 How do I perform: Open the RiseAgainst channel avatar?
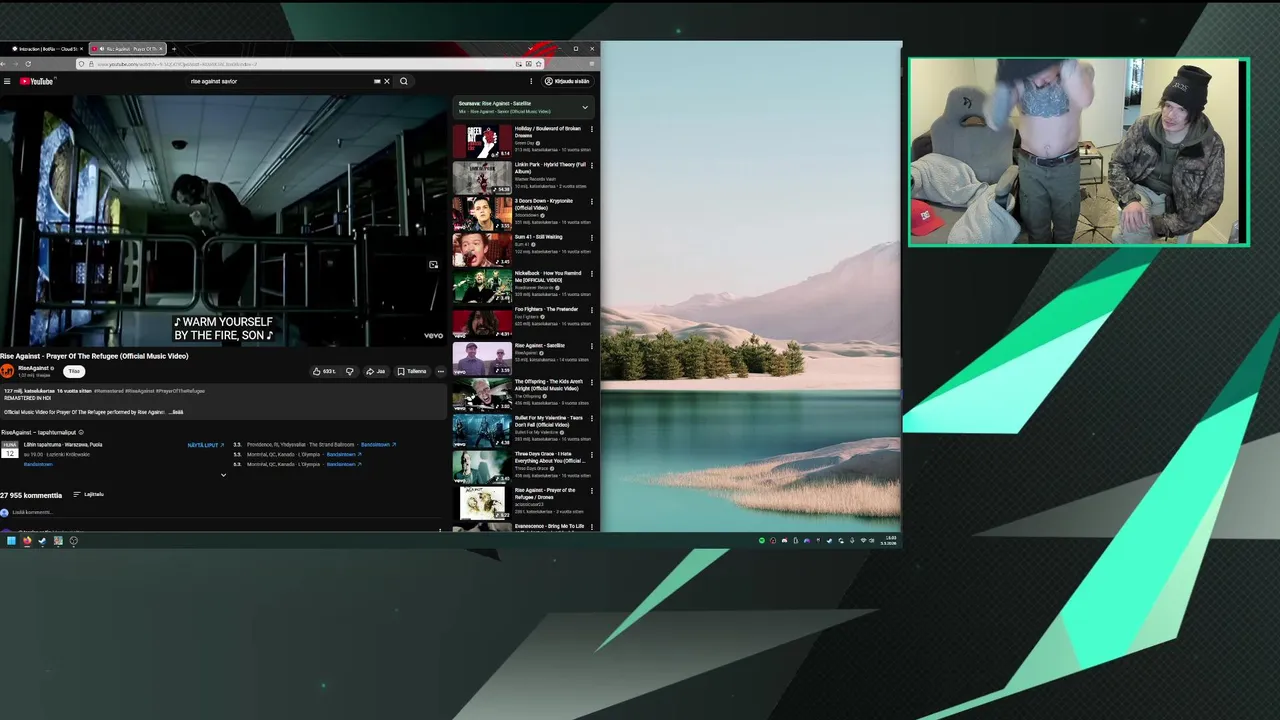[x=7, y=371]
